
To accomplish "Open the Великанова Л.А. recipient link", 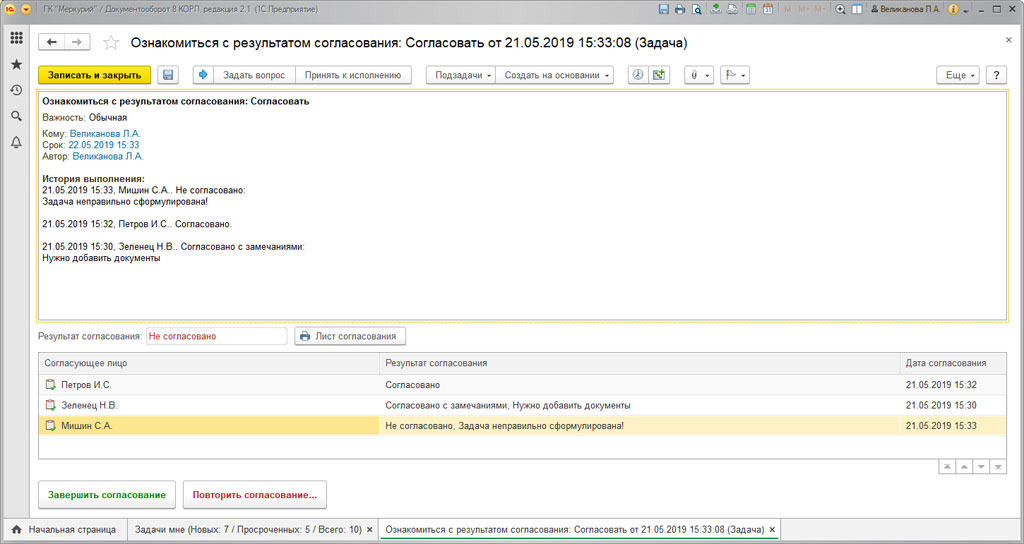I will 105,134.
